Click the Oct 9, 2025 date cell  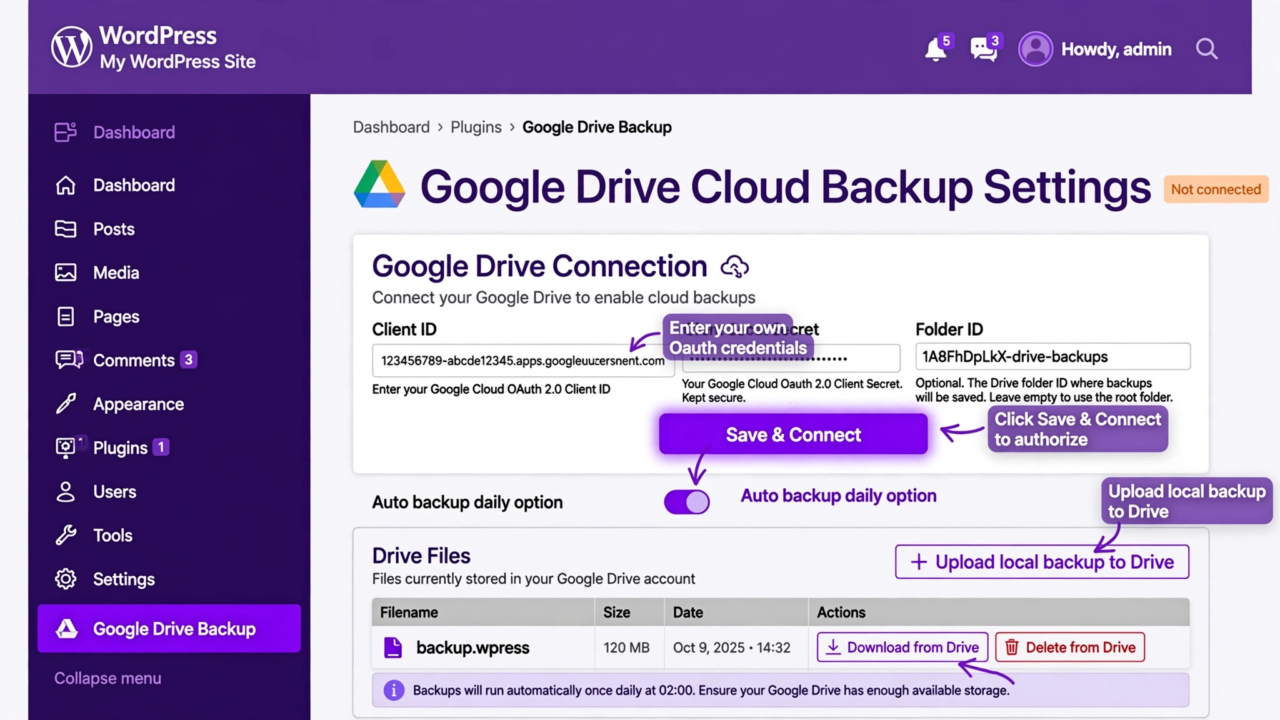point(732,648)
